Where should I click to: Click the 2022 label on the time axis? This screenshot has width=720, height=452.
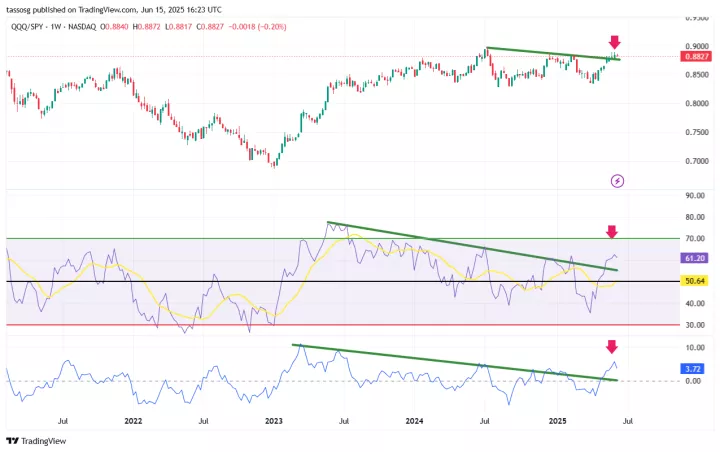(x=133, y=421)
